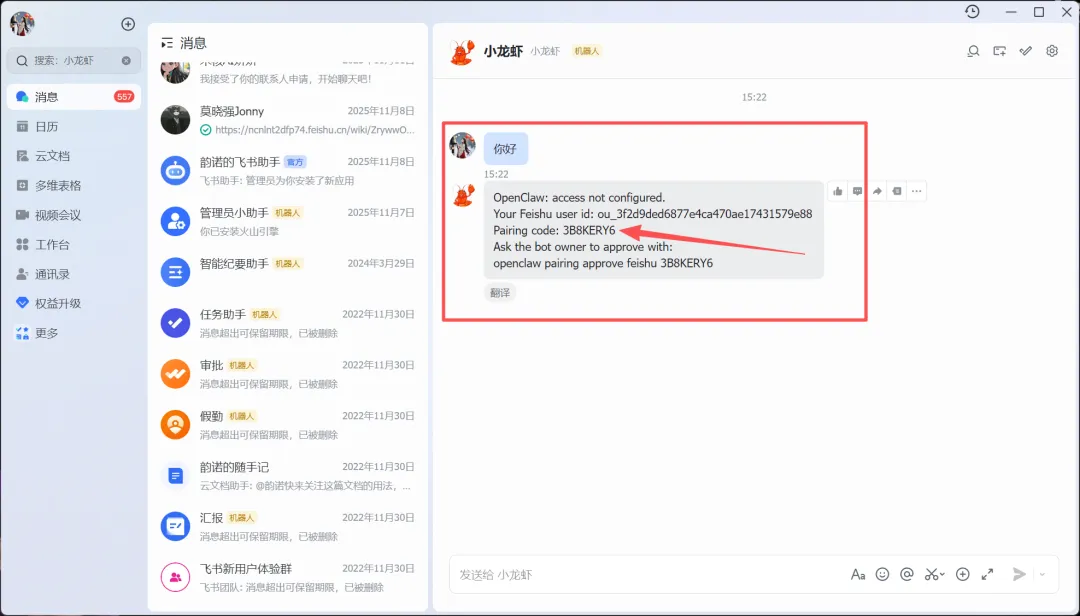Click sender avatar beside 你好 message
Viewport: 1080px width, 616px height.
pyautogui.click(x=462, y=145)
